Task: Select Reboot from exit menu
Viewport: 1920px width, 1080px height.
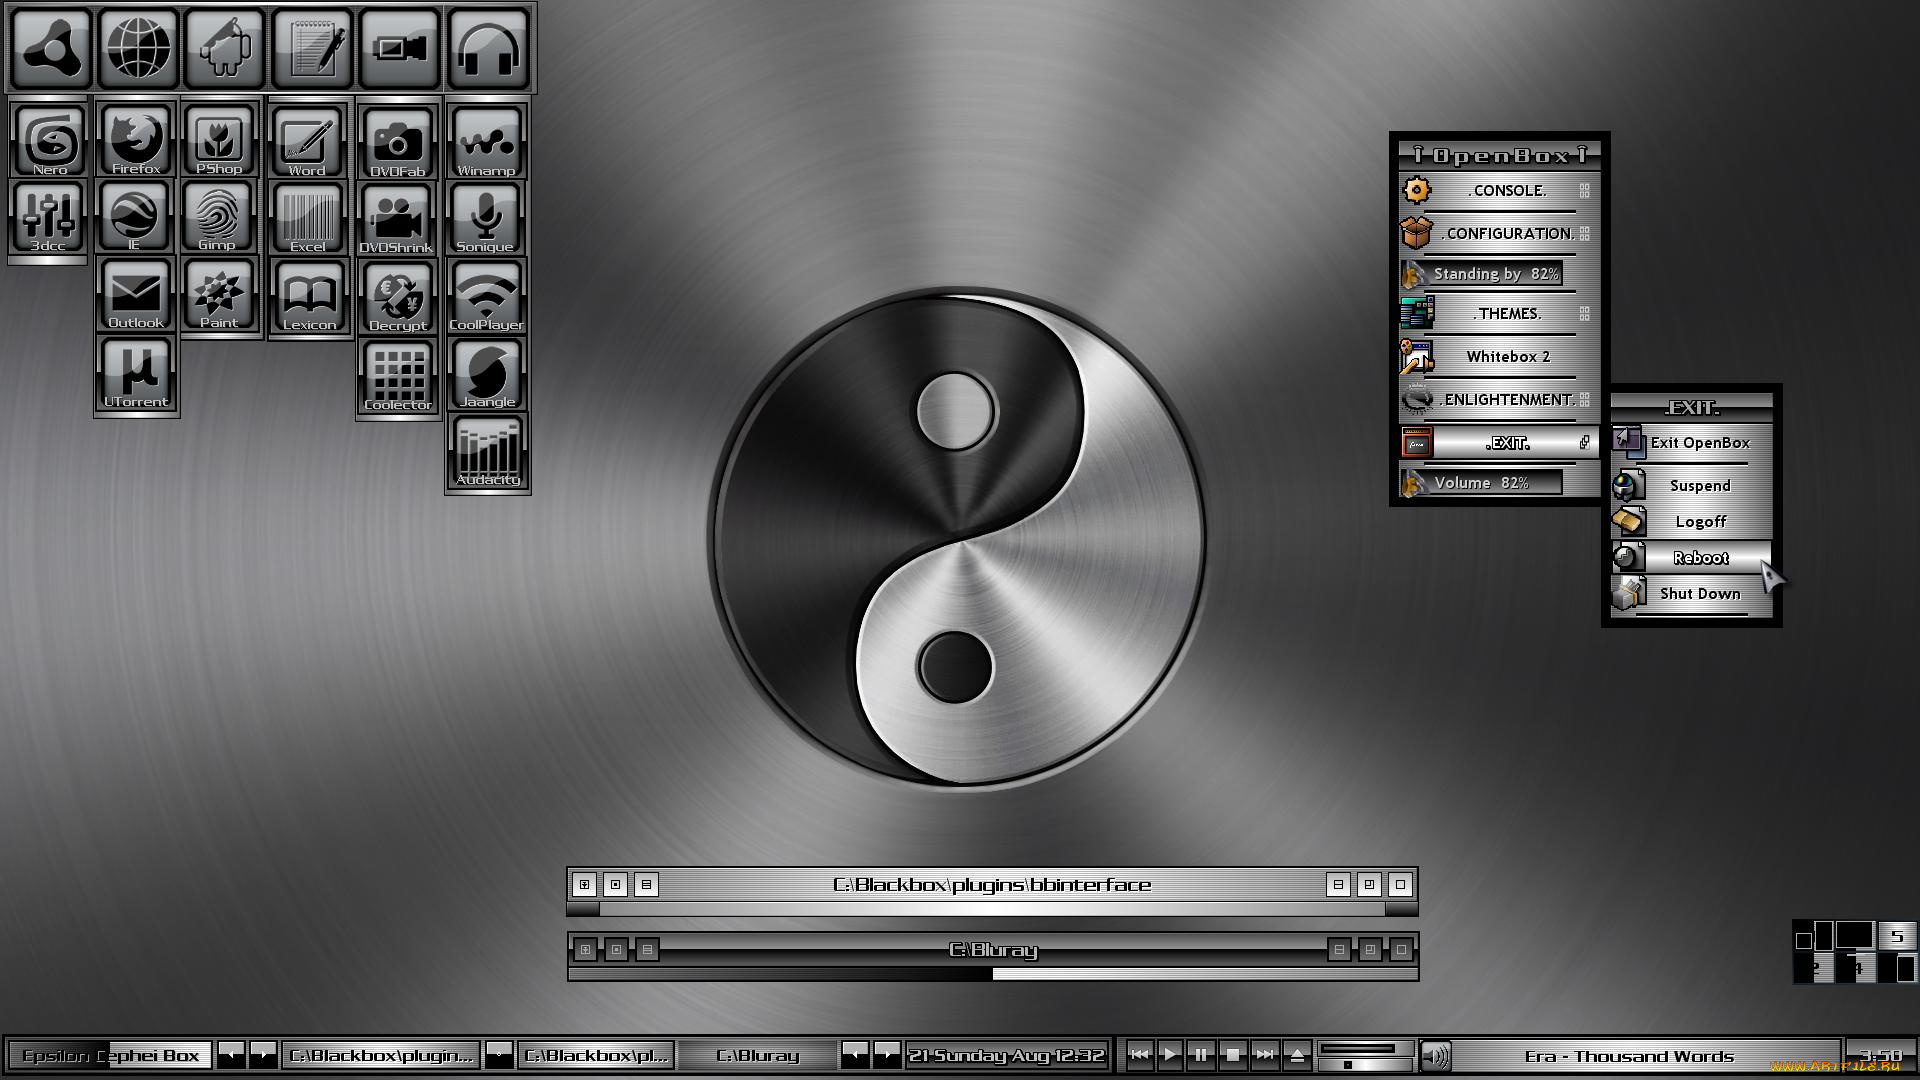Action: [x=1700, y=556]
